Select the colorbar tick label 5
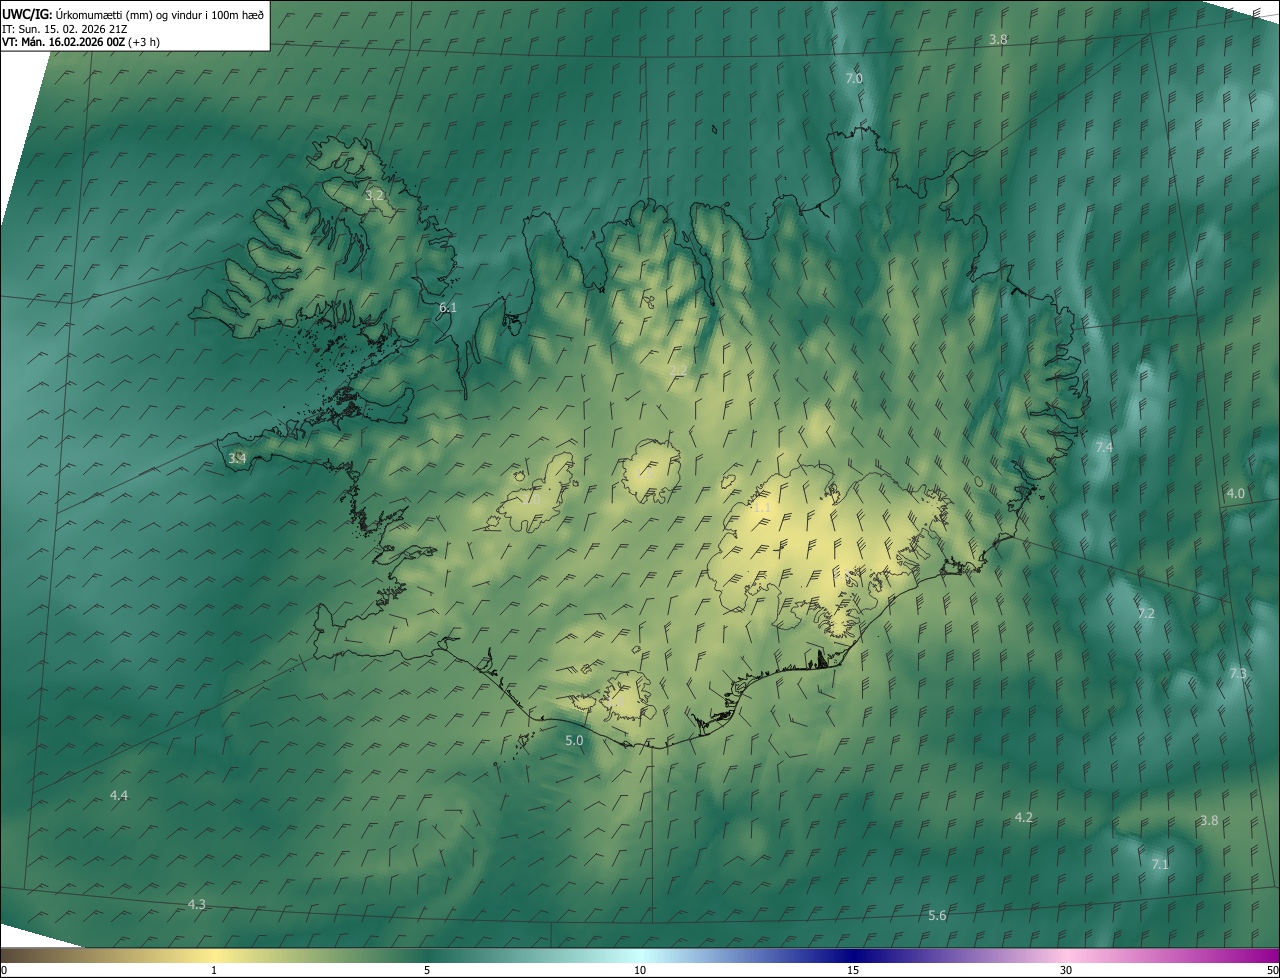This screenshot has width=1280, height=978. coord(427,970)
